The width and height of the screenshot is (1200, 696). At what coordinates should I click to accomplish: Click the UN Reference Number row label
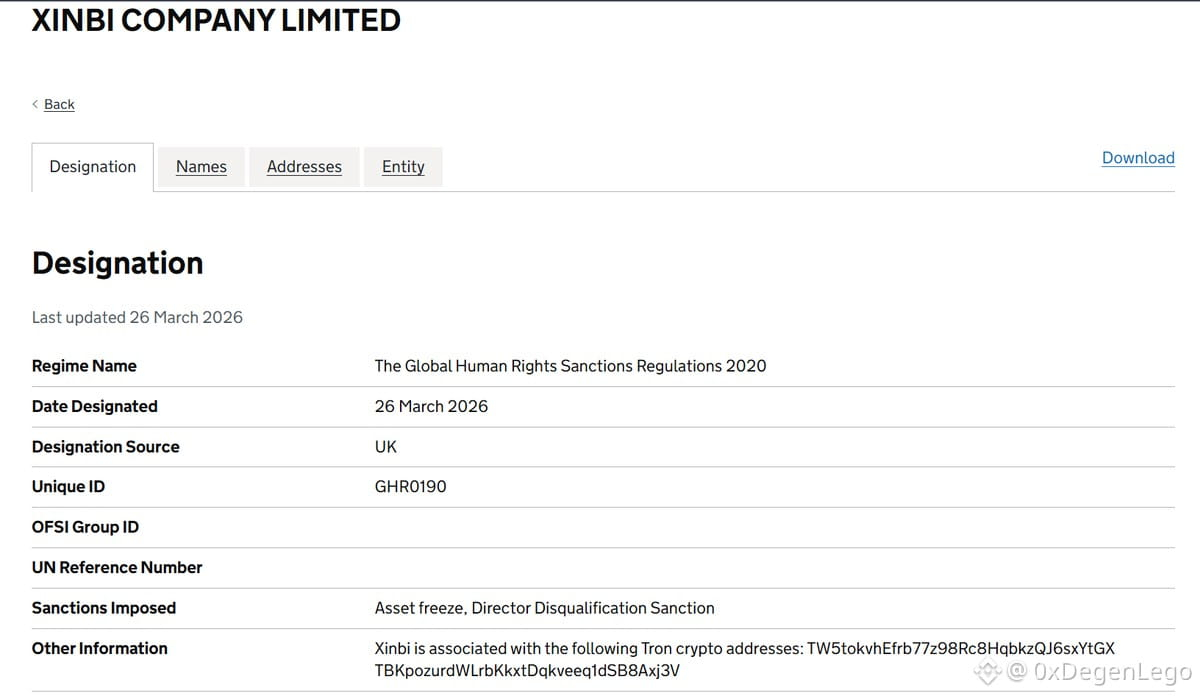coord(117,567)
